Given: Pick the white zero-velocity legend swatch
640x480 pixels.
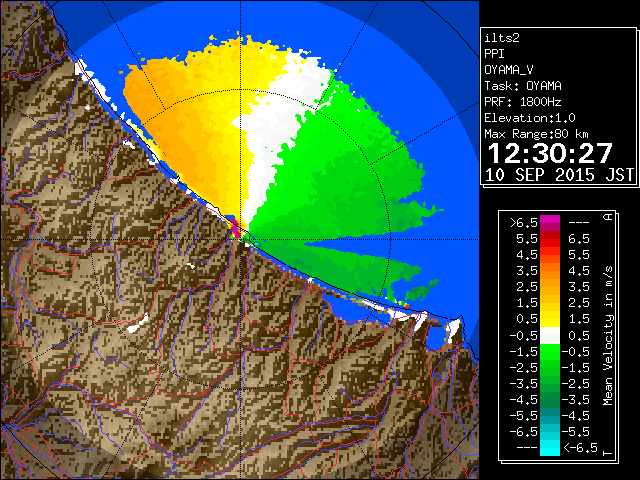Looking at the screenshot, I should pos(550,336).
